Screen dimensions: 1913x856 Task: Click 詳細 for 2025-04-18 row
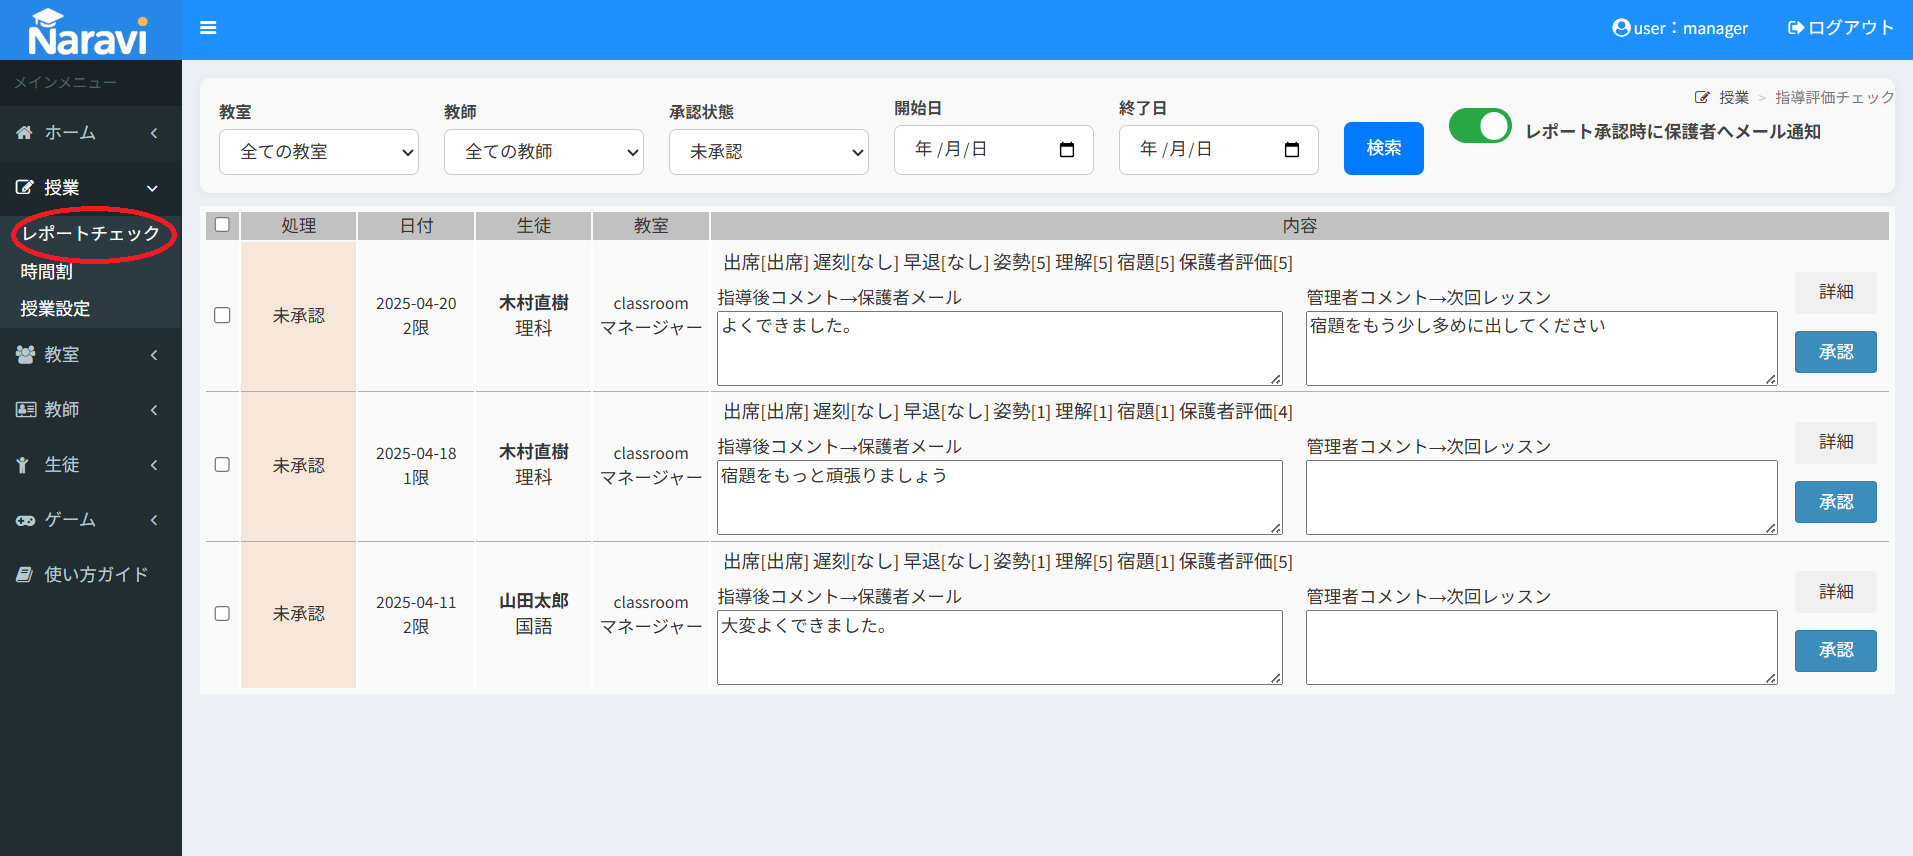[1836, 442]
